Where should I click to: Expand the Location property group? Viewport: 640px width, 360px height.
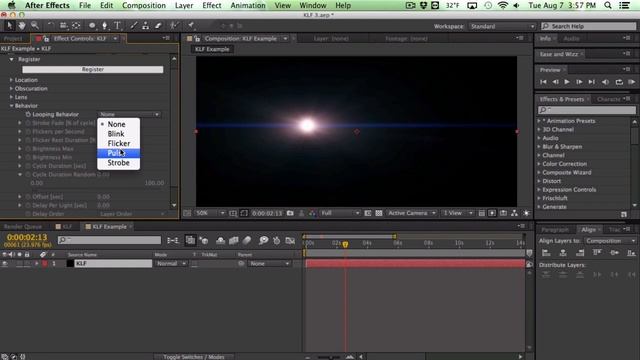[x=11, y=80]
